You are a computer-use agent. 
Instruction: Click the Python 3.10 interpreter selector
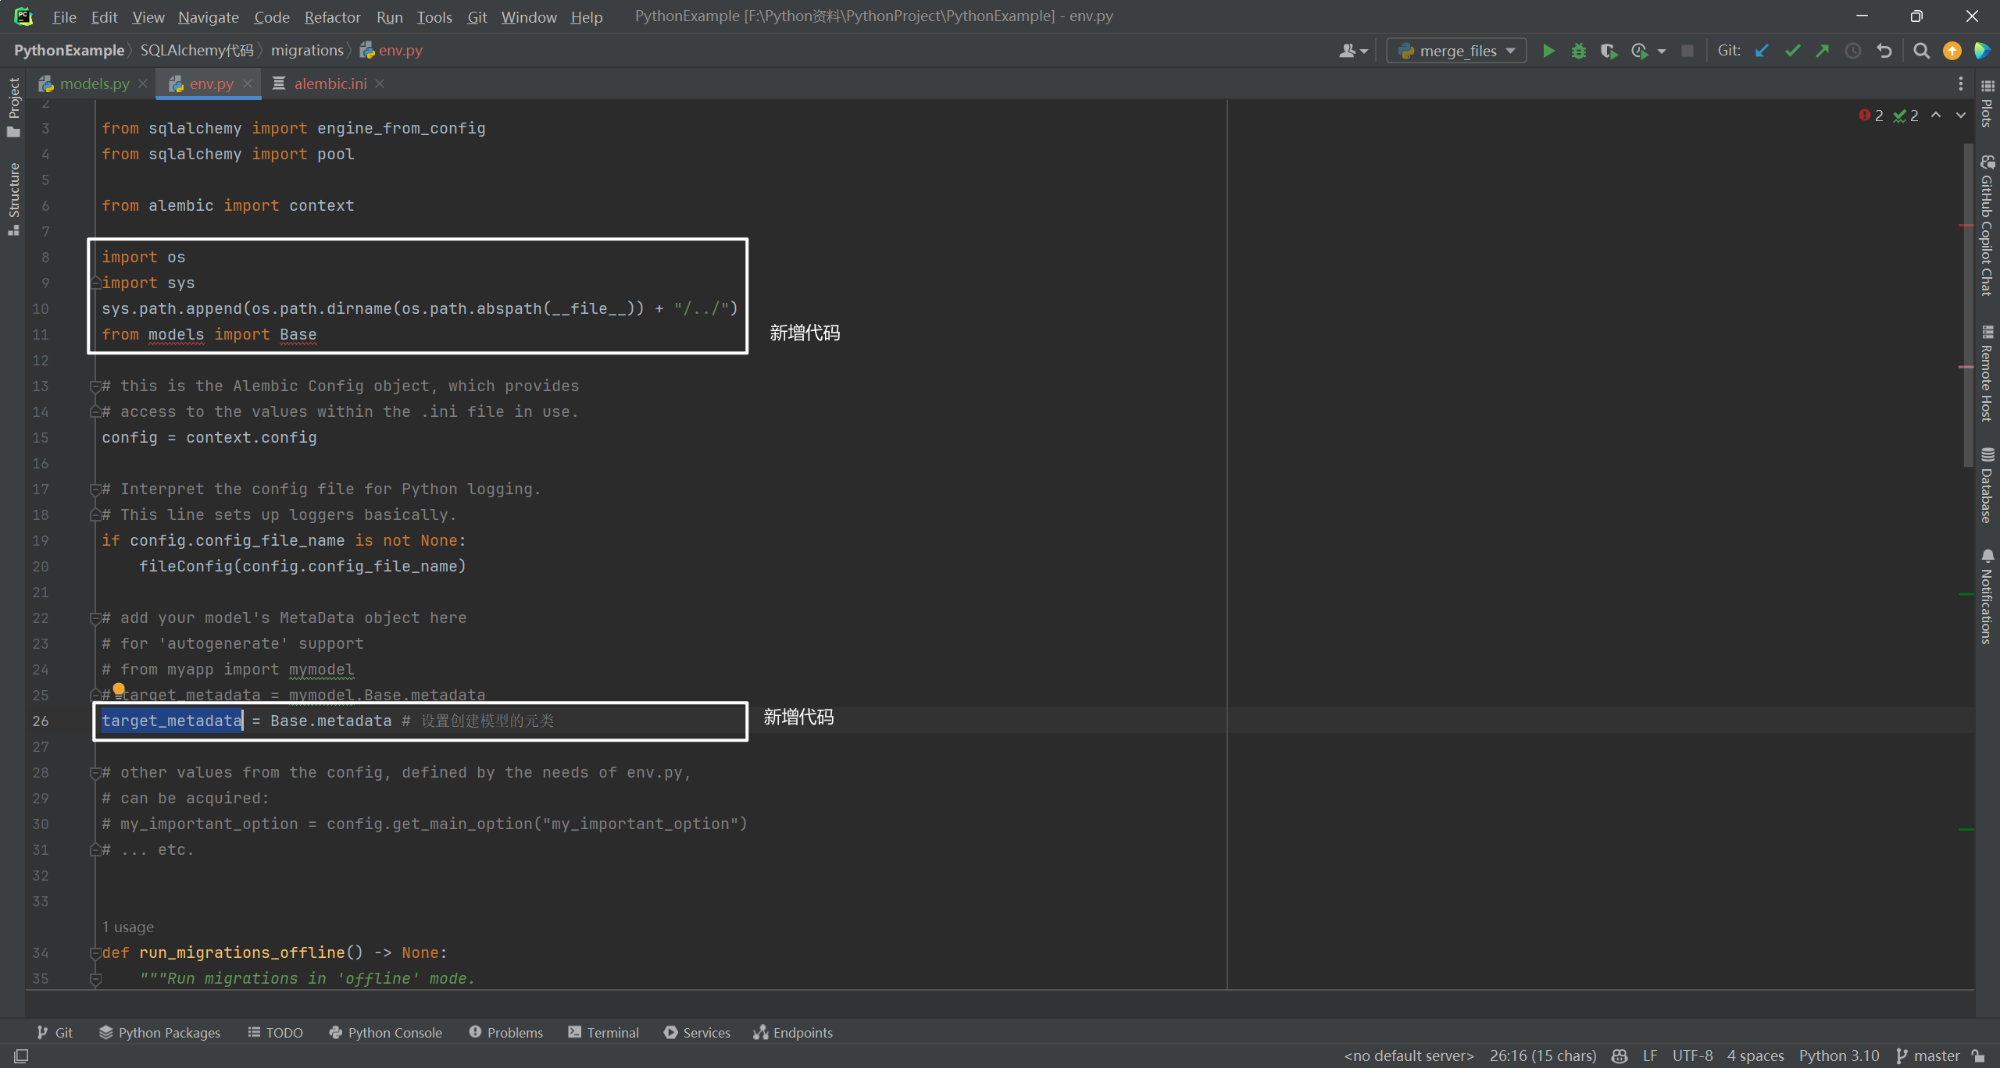pyautogui.click(x=1838, y=1055)
